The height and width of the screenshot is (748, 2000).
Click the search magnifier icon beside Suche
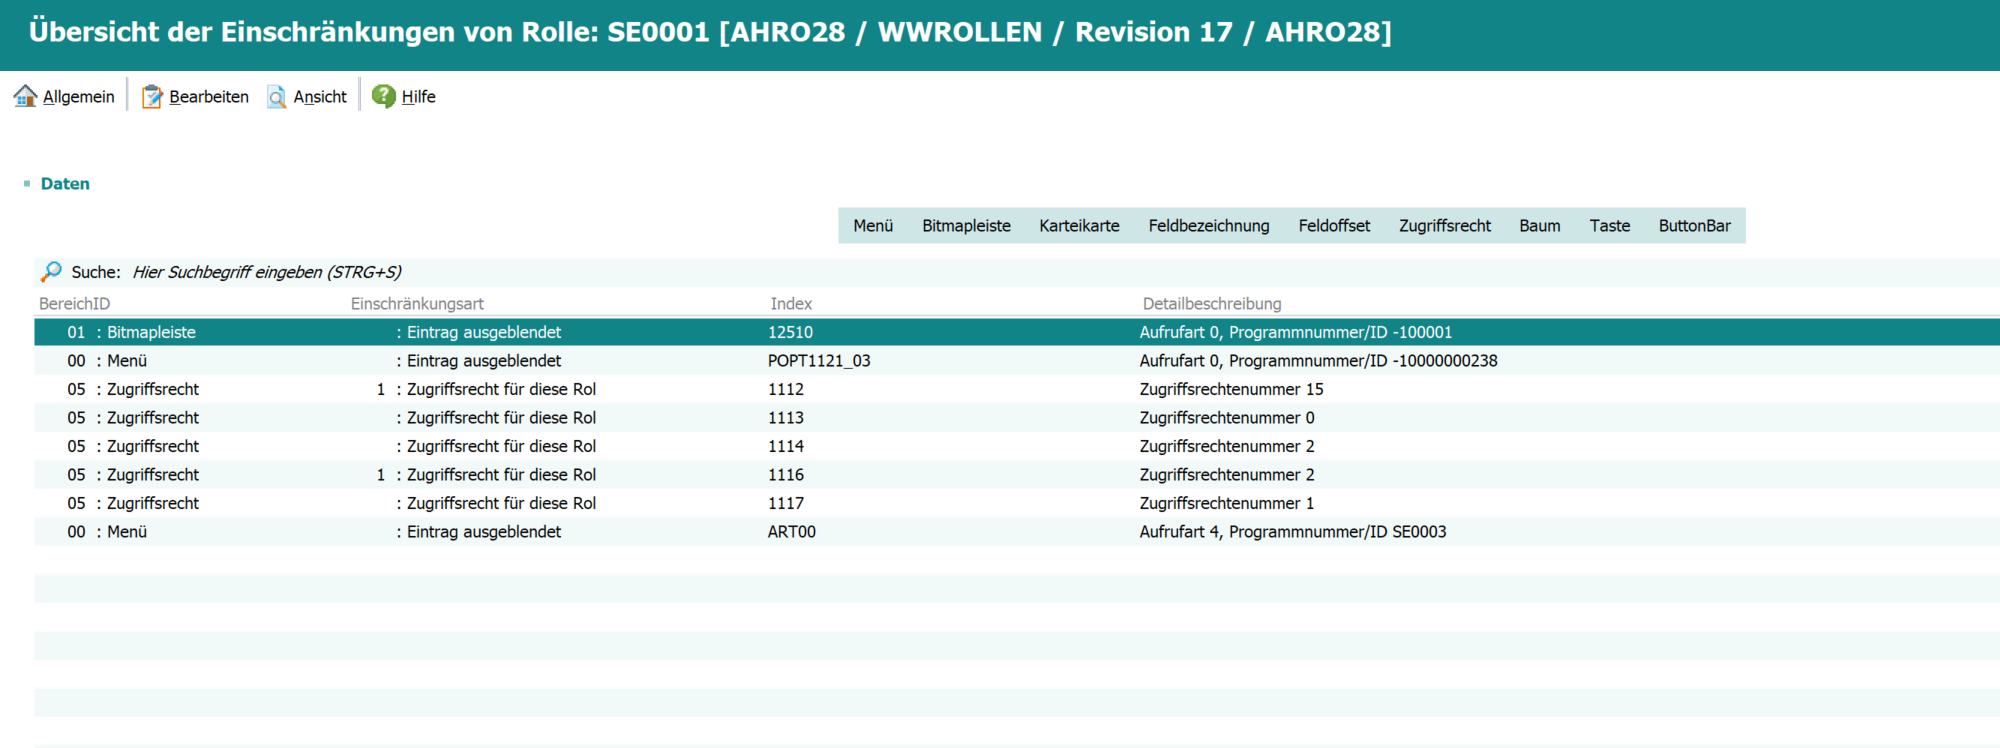[51, 271]
